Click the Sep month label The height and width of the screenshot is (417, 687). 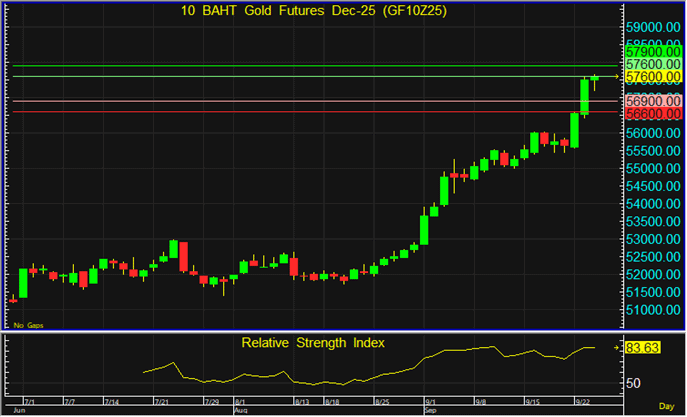431,410
